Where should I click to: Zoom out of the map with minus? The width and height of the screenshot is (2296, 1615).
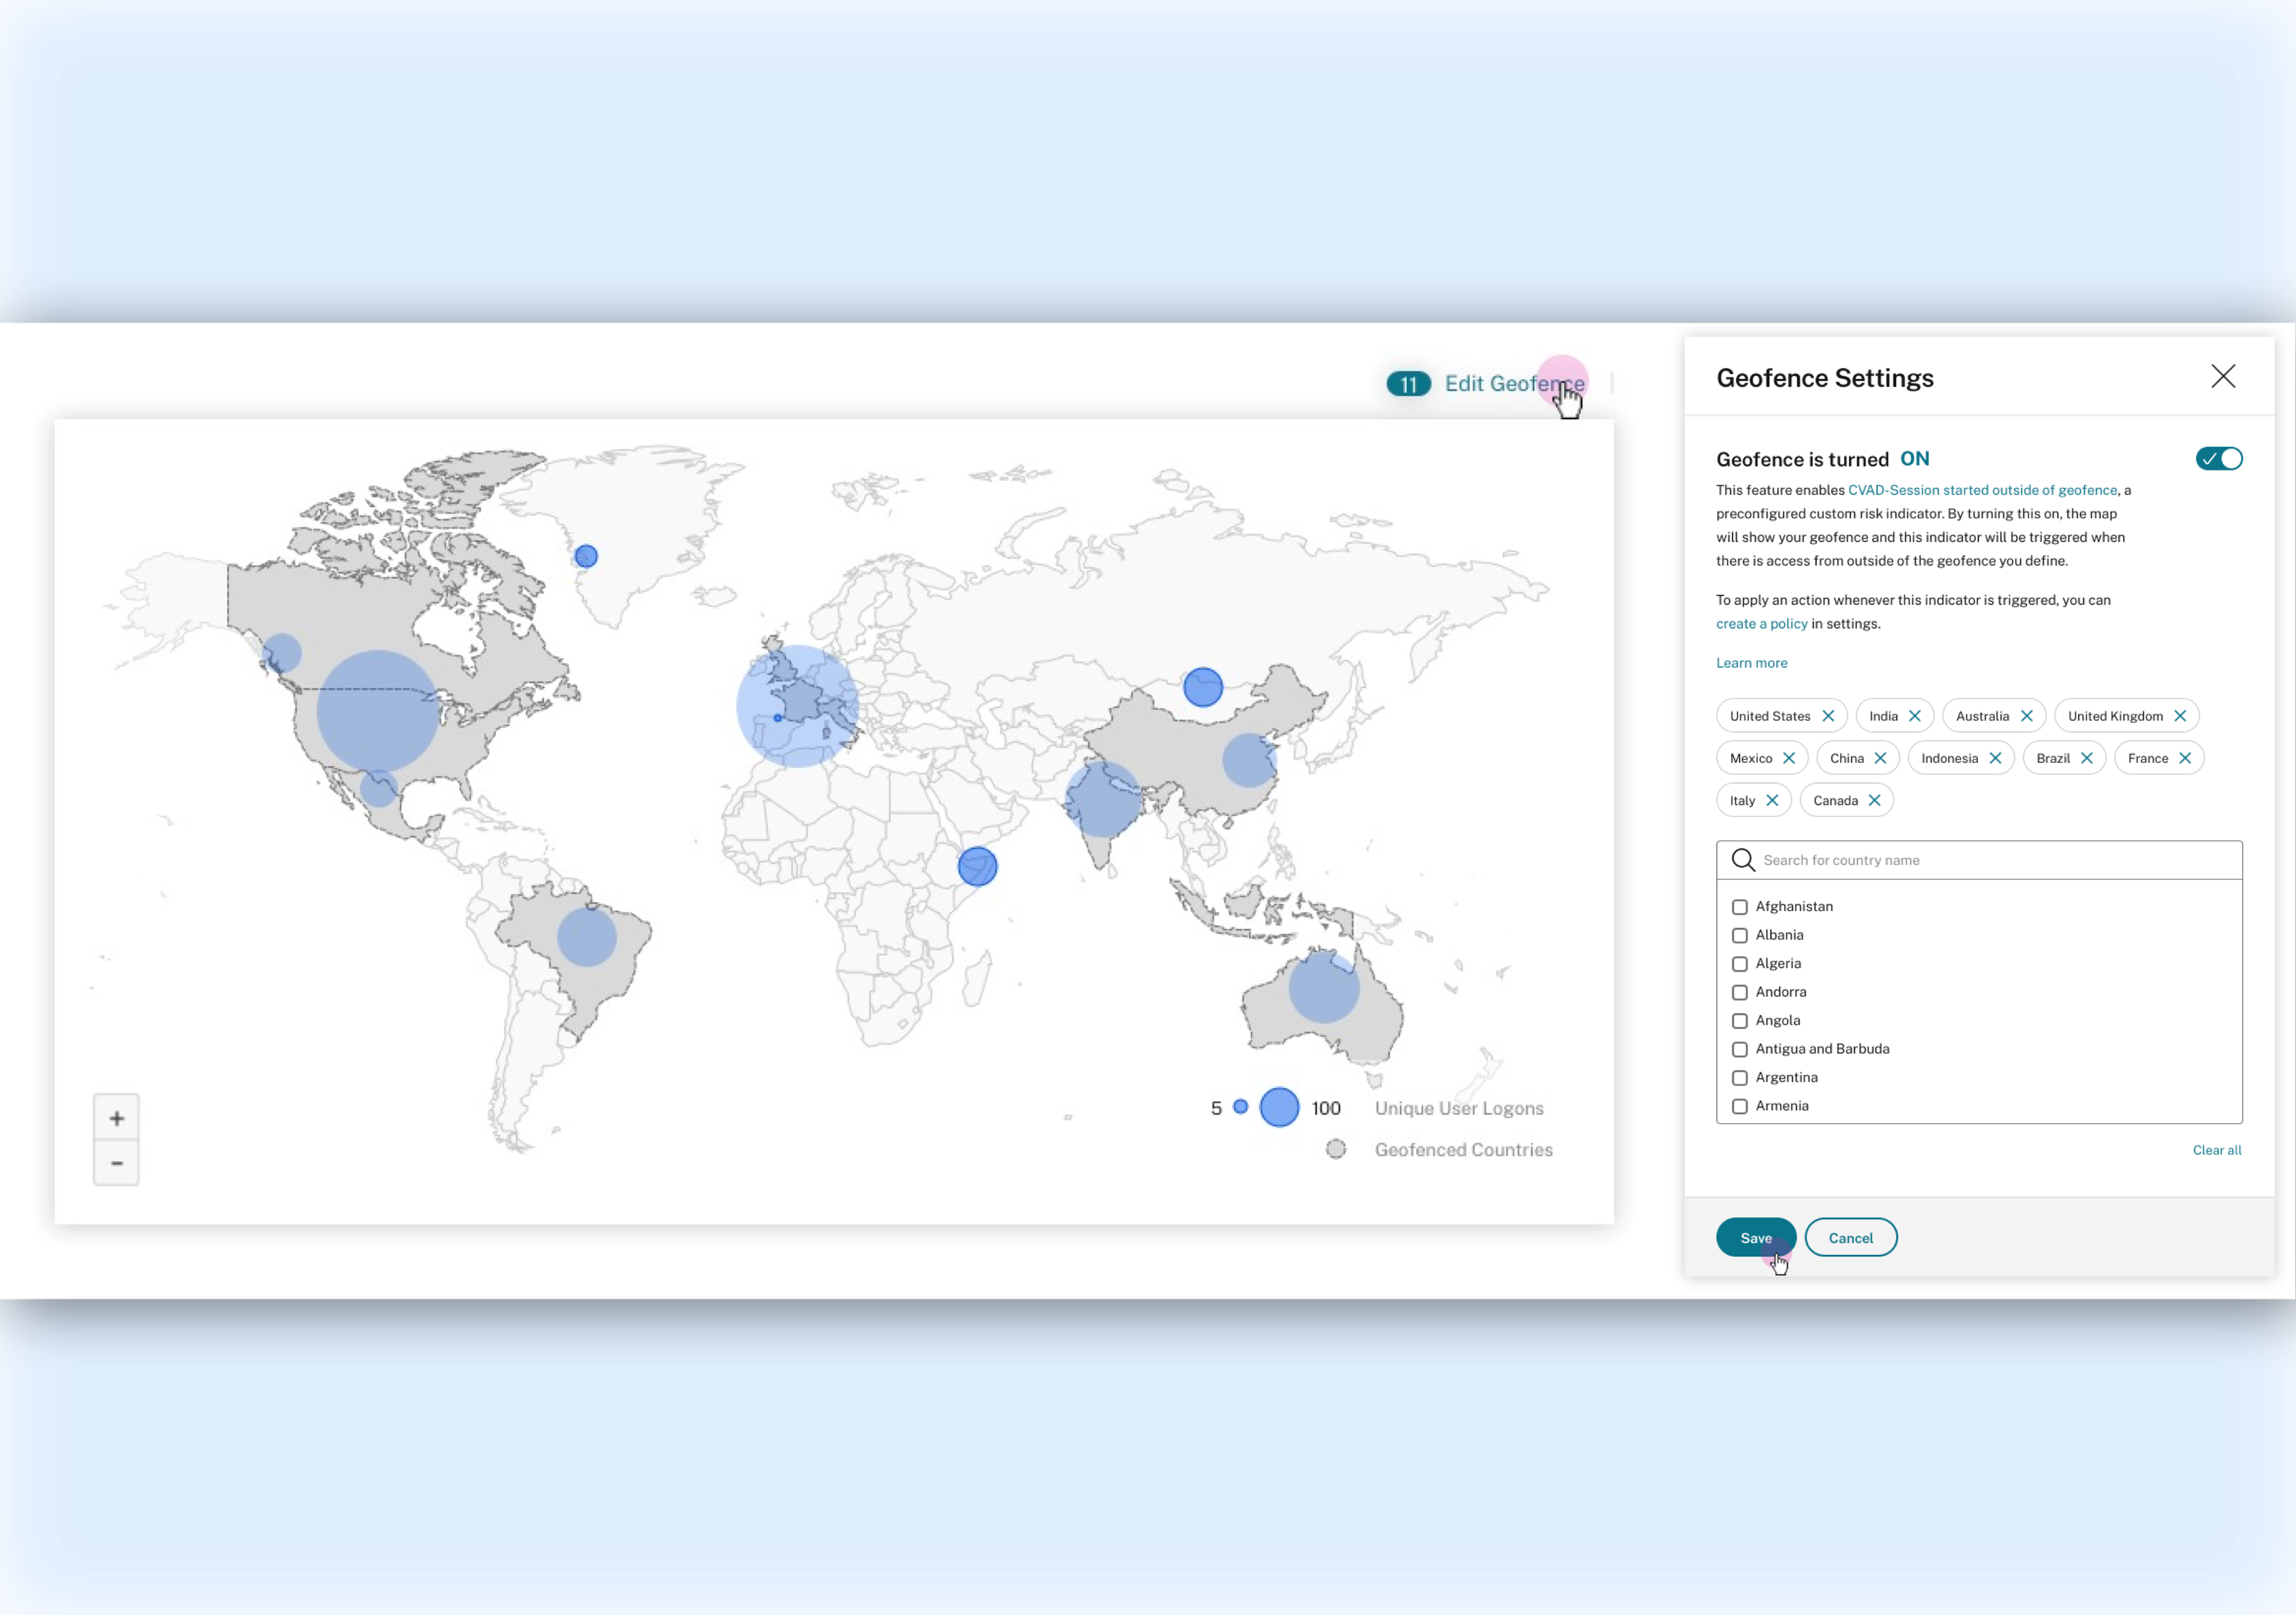tap(117, 1163)
